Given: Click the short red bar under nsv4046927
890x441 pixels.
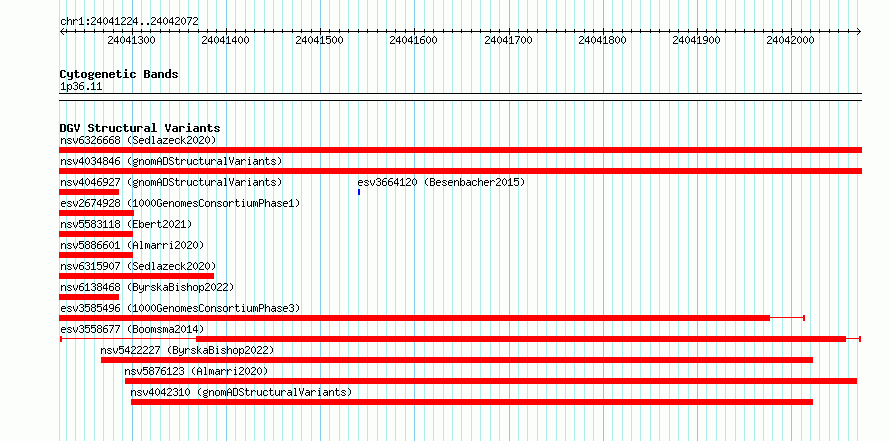Looking at the screenshot, I should coord(89,192).
